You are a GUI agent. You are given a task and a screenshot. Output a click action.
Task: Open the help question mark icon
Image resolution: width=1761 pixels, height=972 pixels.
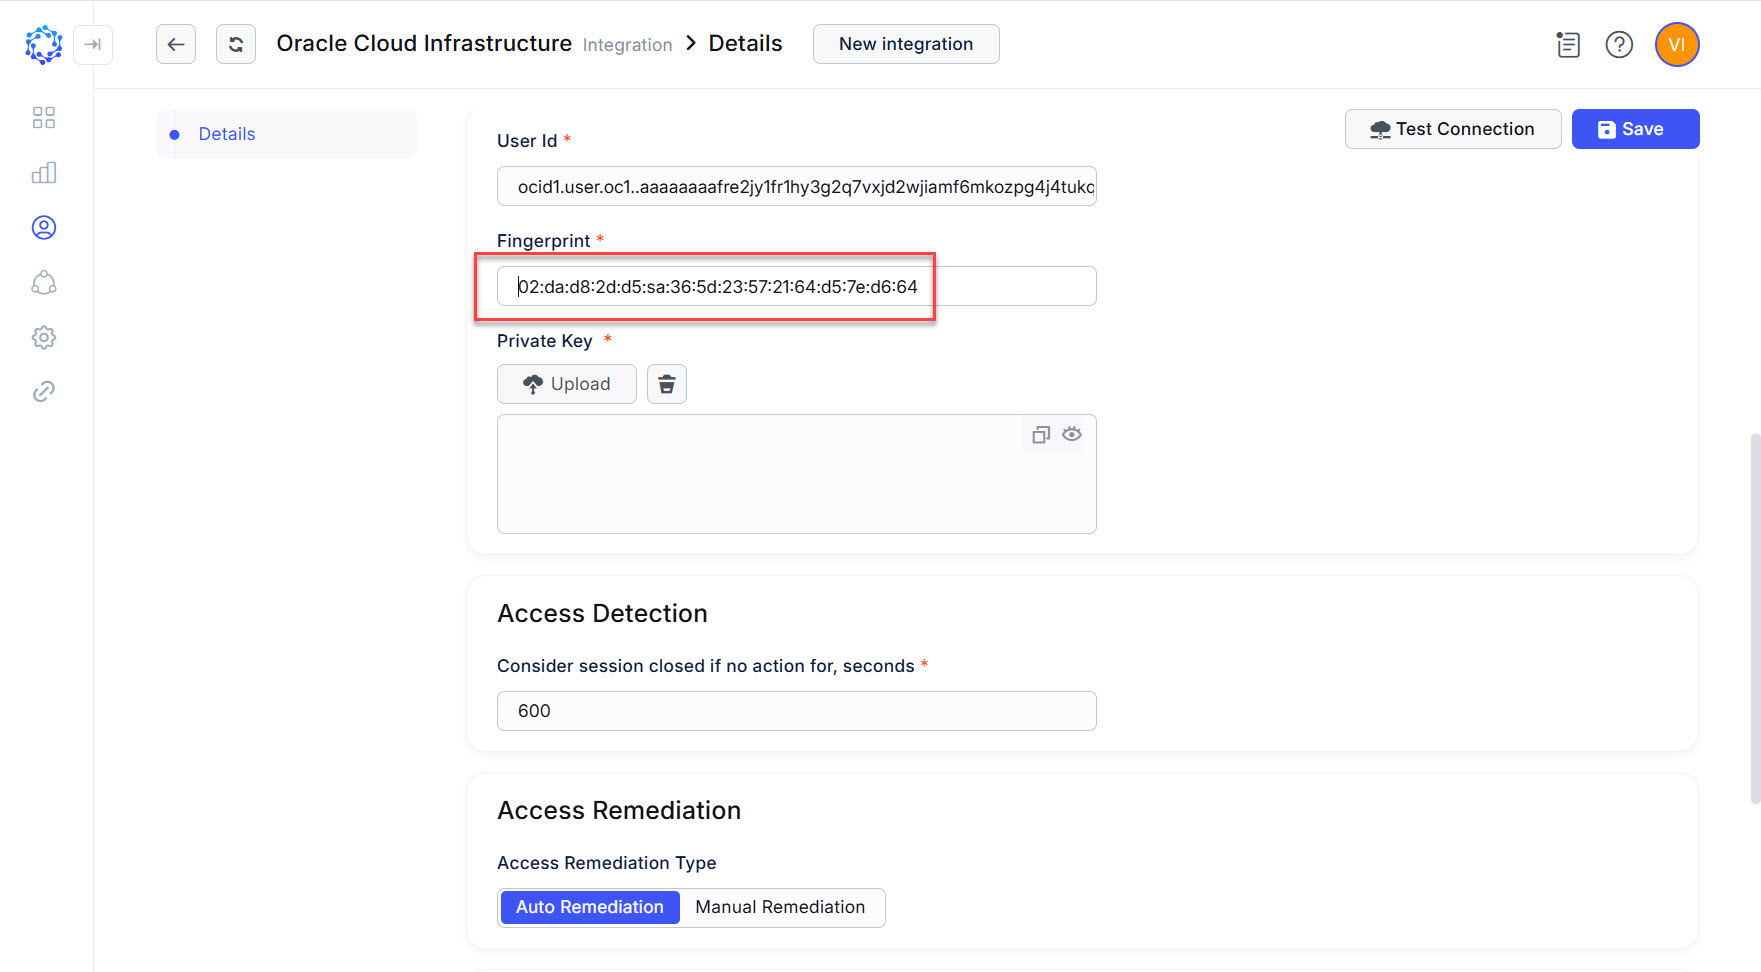[1619, 44]
